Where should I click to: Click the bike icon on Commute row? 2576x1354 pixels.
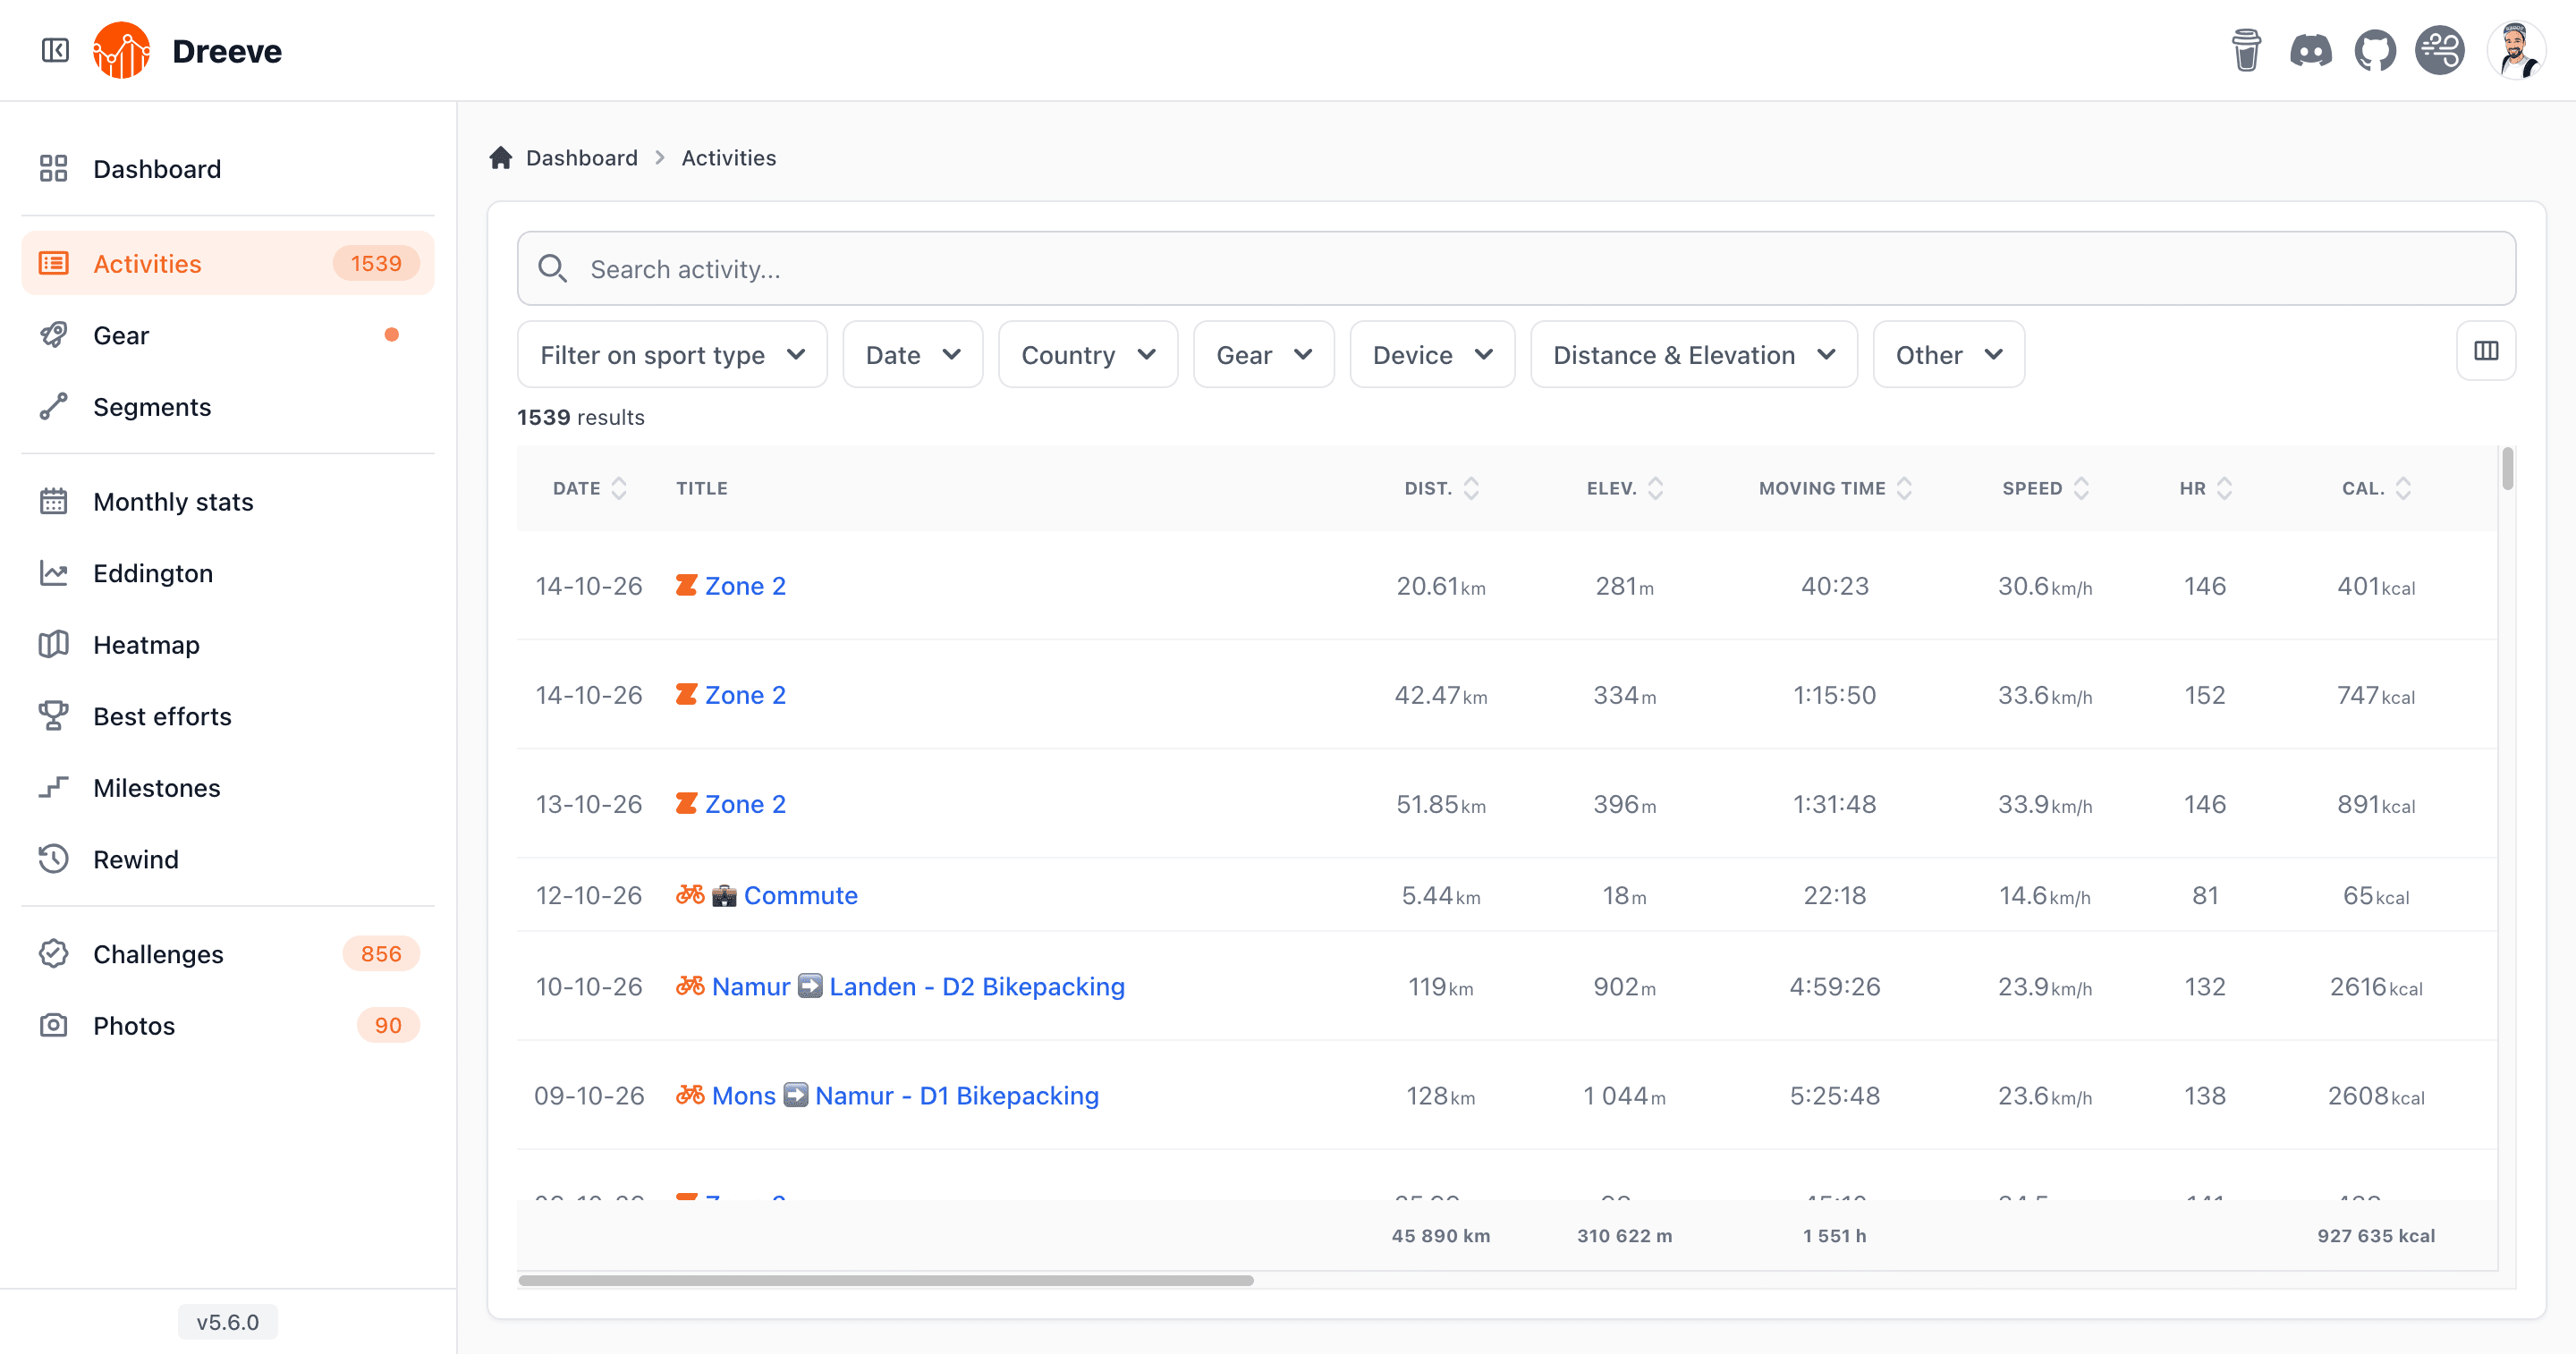(x=690, y=894)
